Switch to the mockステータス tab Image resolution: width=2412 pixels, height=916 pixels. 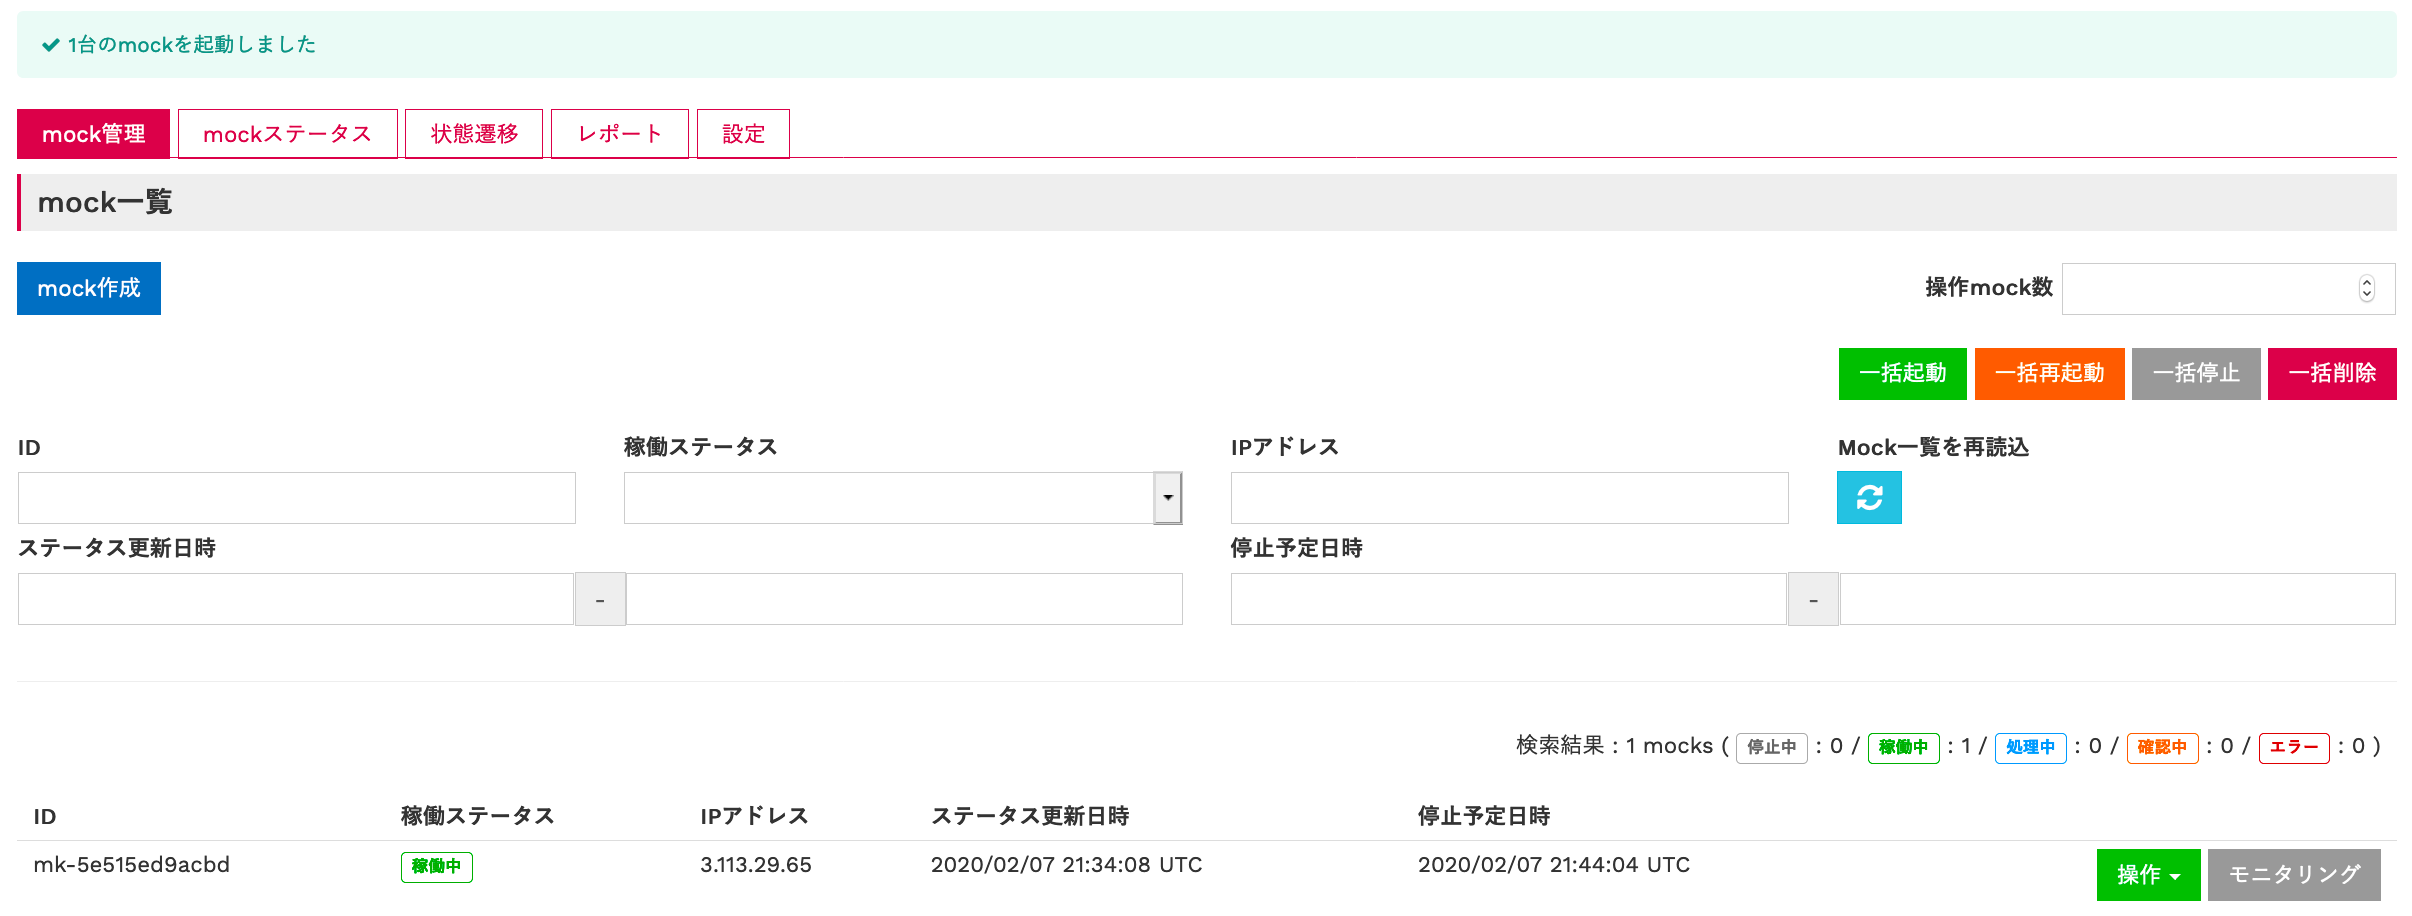[x=287, y=133]
